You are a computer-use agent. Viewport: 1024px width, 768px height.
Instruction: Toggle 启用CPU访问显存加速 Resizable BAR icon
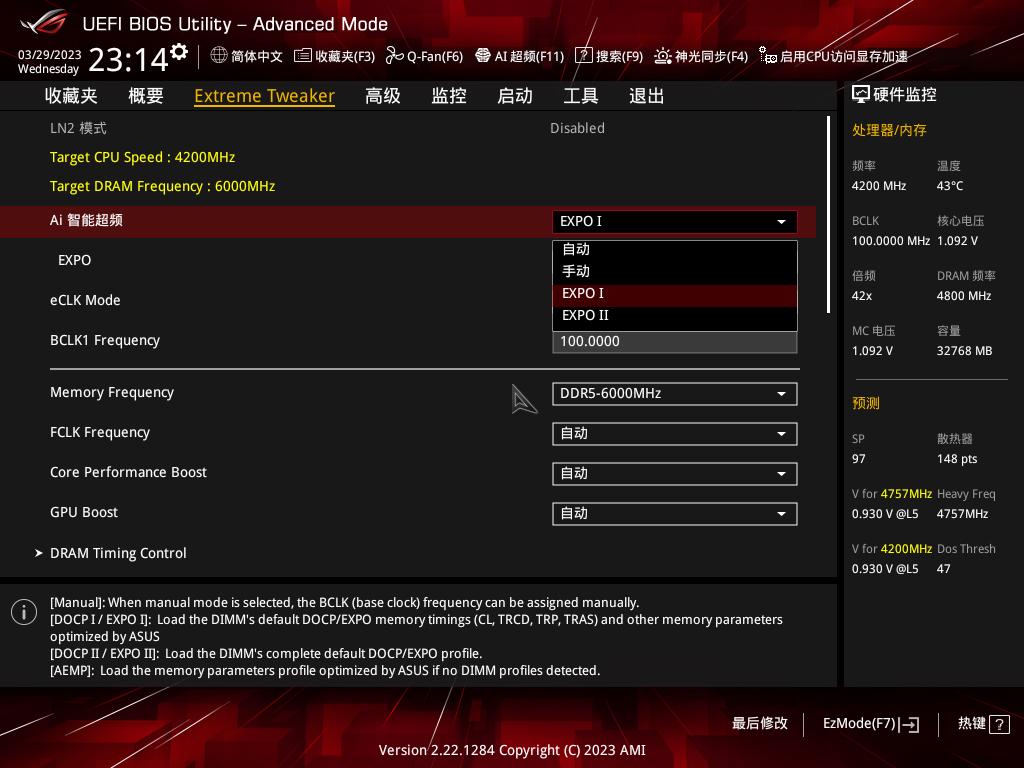[767, 56]
